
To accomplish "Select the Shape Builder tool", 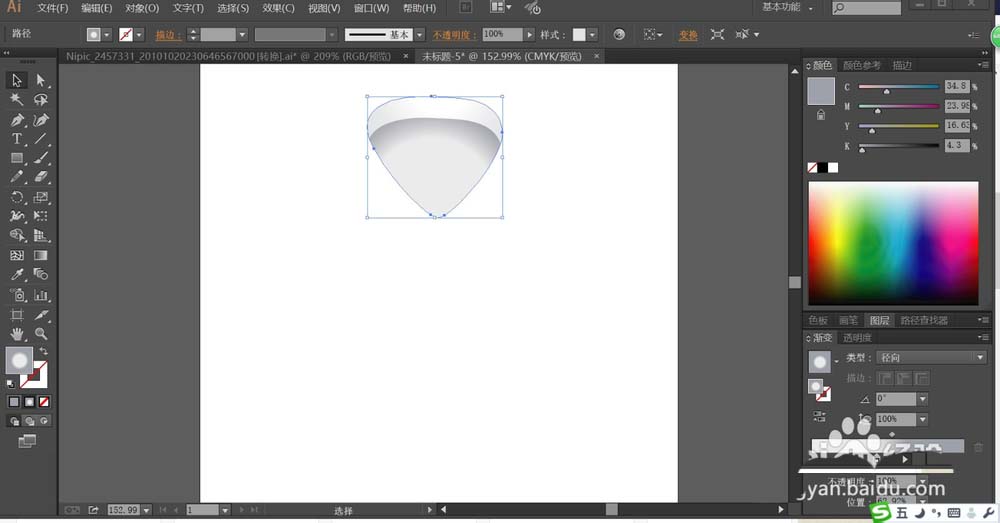I will click(x=17, y=235).
